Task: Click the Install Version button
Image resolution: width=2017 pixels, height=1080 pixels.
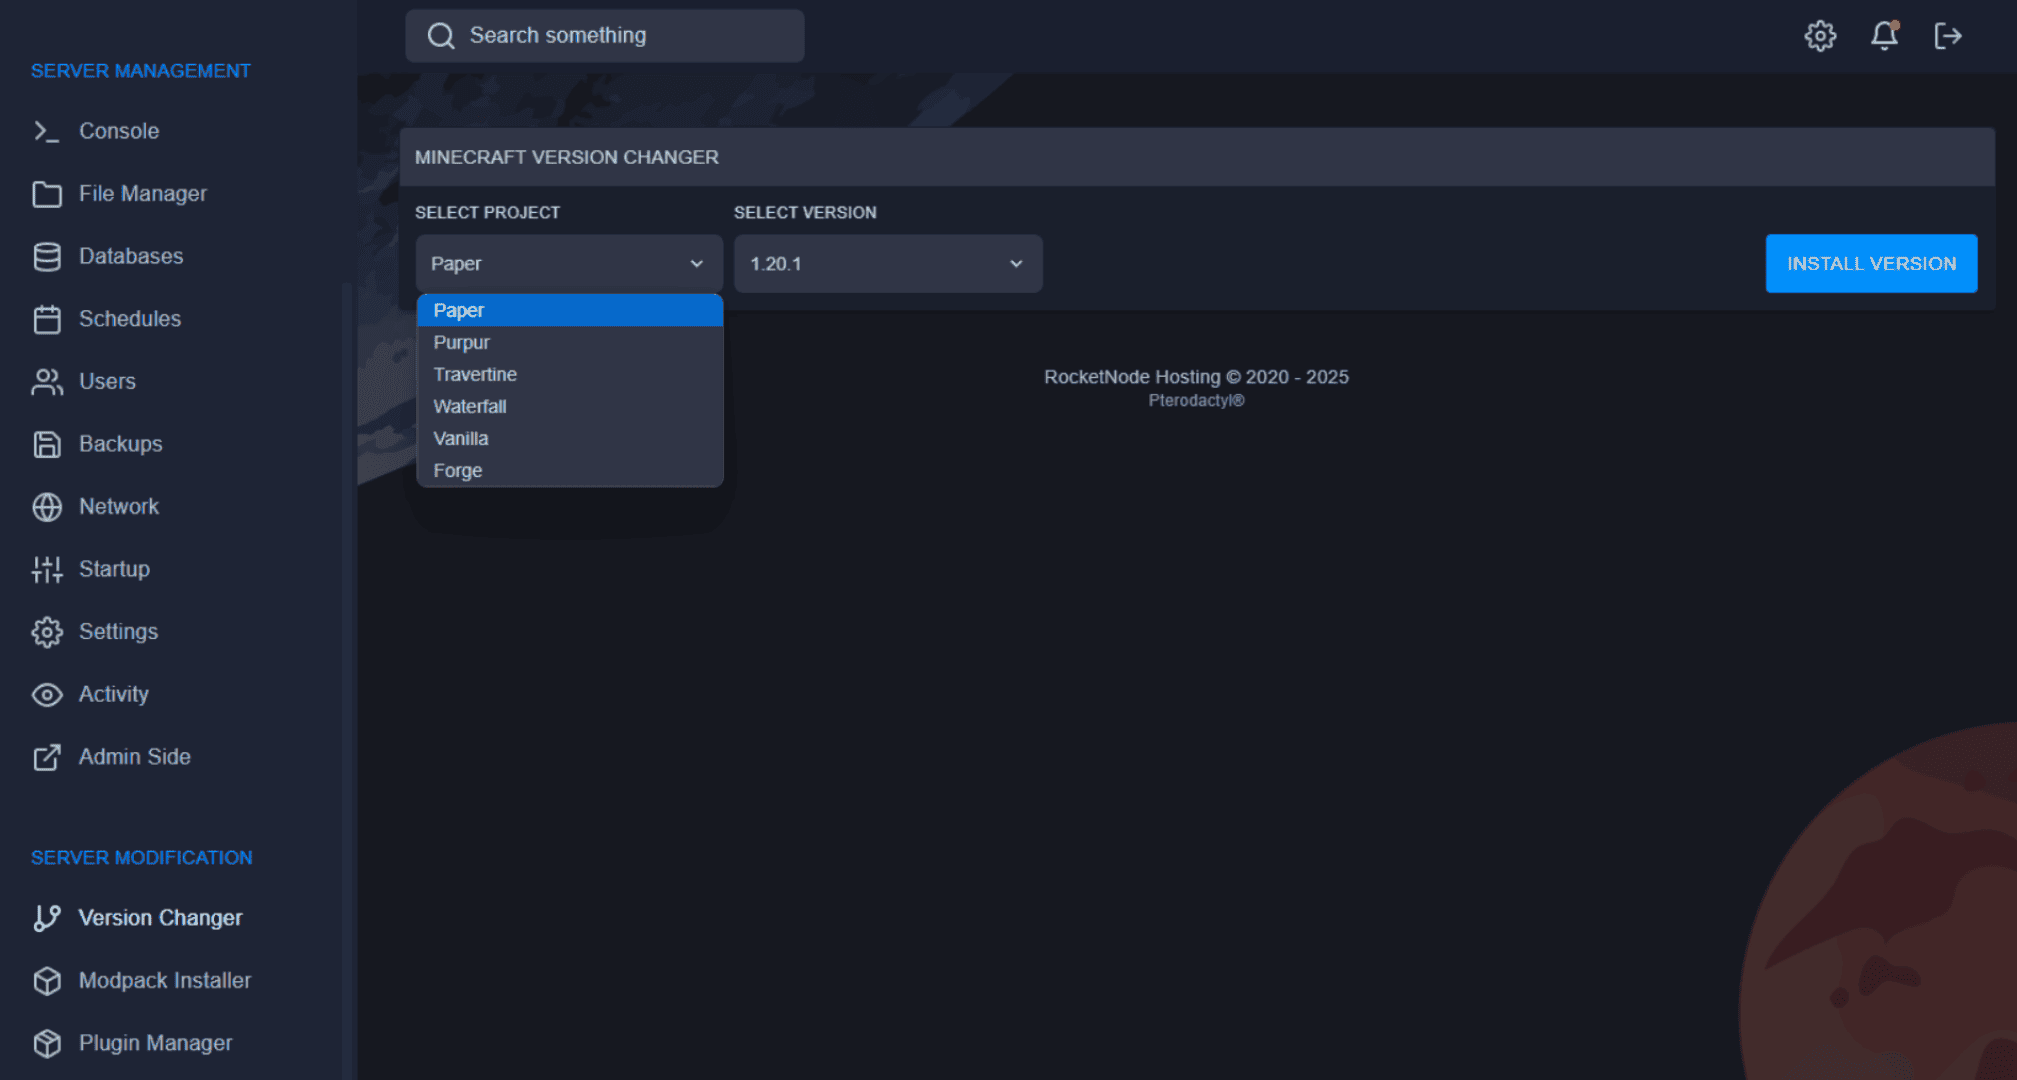Action: pyautogui.click(x=1870, y=263)
